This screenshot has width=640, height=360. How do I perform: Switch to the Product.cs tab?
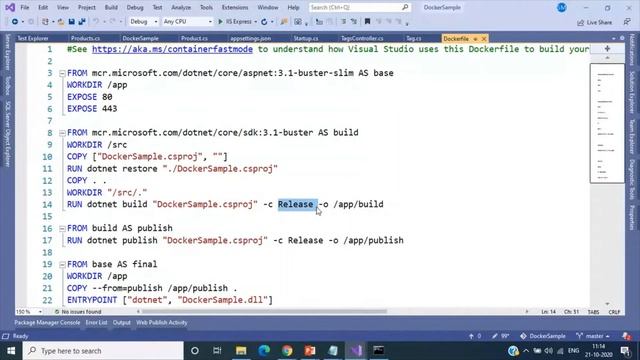click(194, 38)
